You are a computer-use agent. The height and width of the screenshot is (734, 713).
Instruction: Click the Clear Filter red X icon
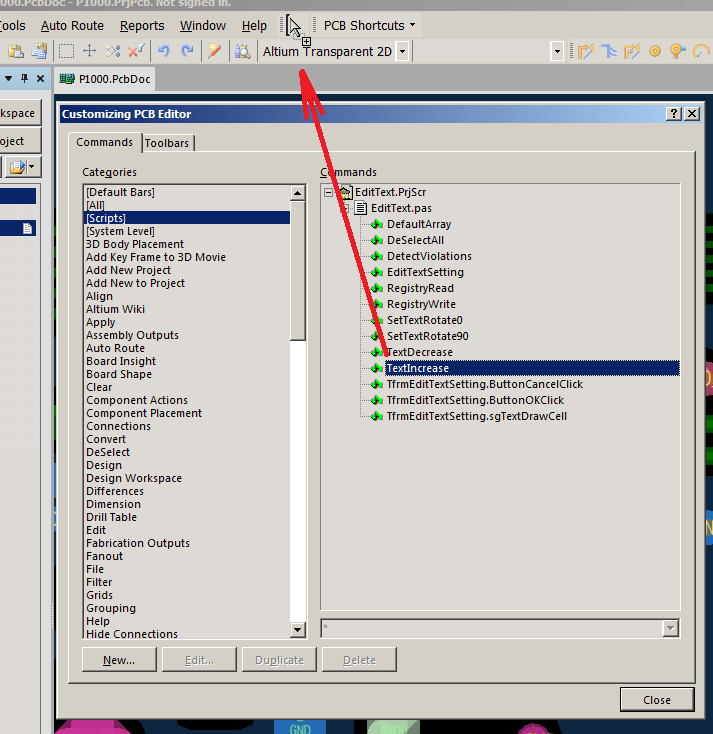click(x=136, y=51)
